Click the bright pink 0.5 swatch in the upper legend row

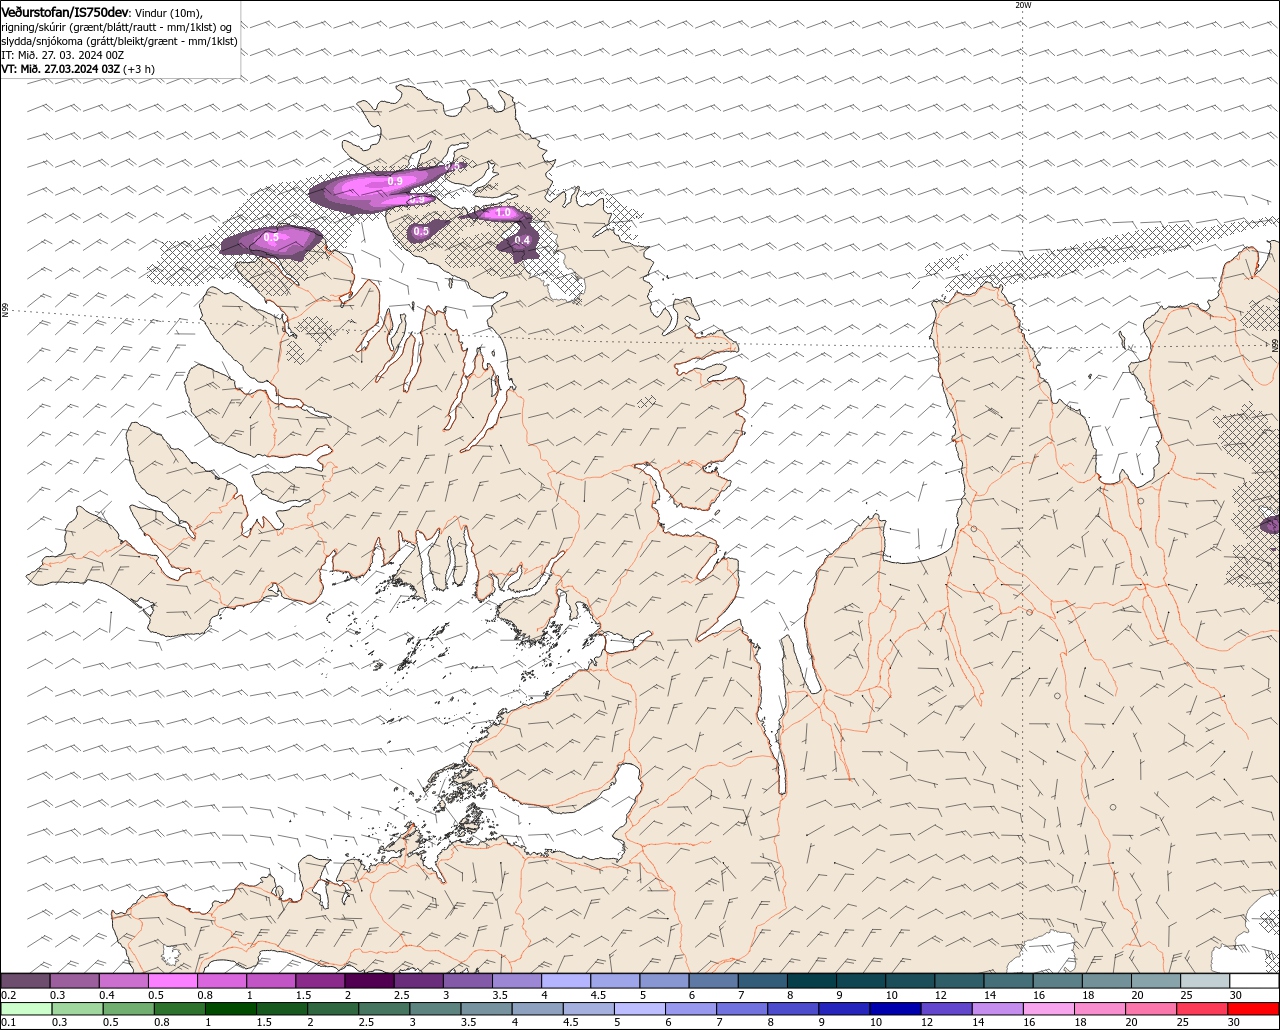[x=173, y=981]
